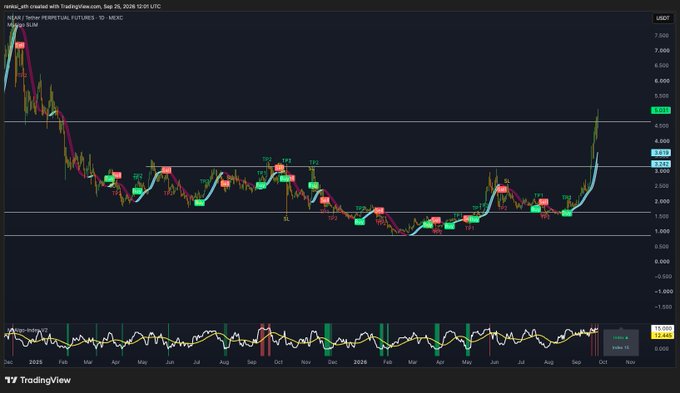The image size is (680, 393).
Task: Click the -0.500 price axis value
Action: click(x=662, y=276)
